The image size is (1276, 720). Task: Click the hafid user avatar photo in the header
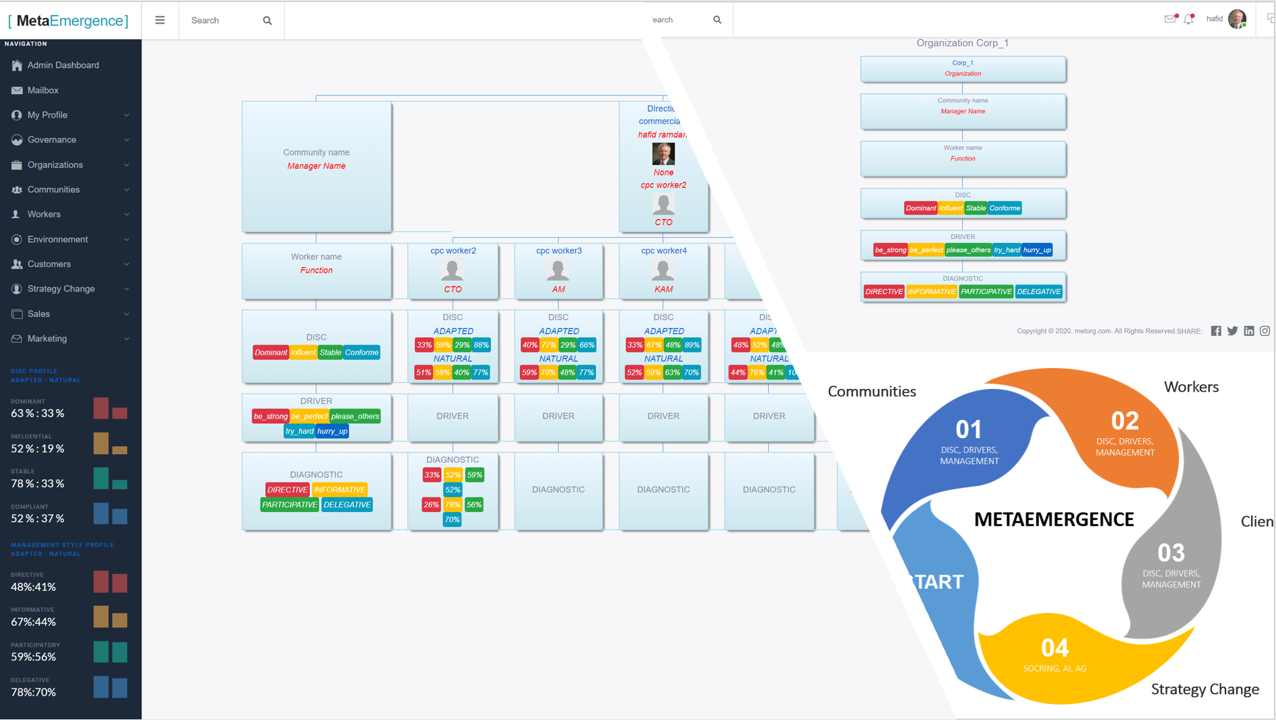1237,19
